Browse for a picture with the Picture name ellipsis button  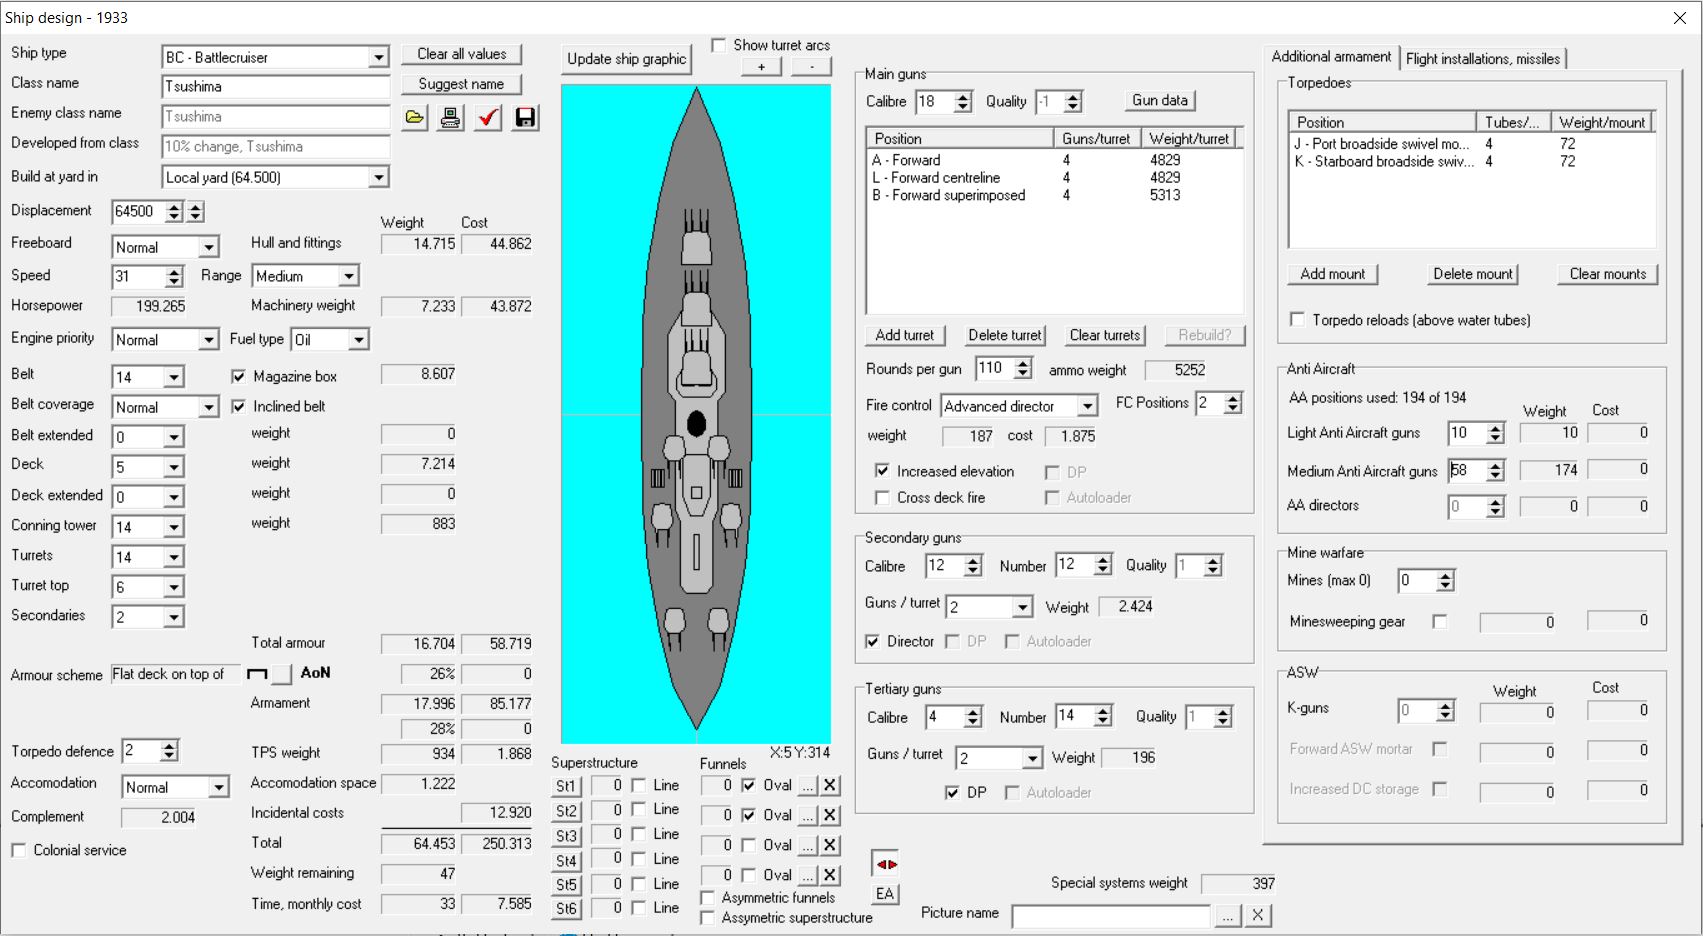[1228, 916]
